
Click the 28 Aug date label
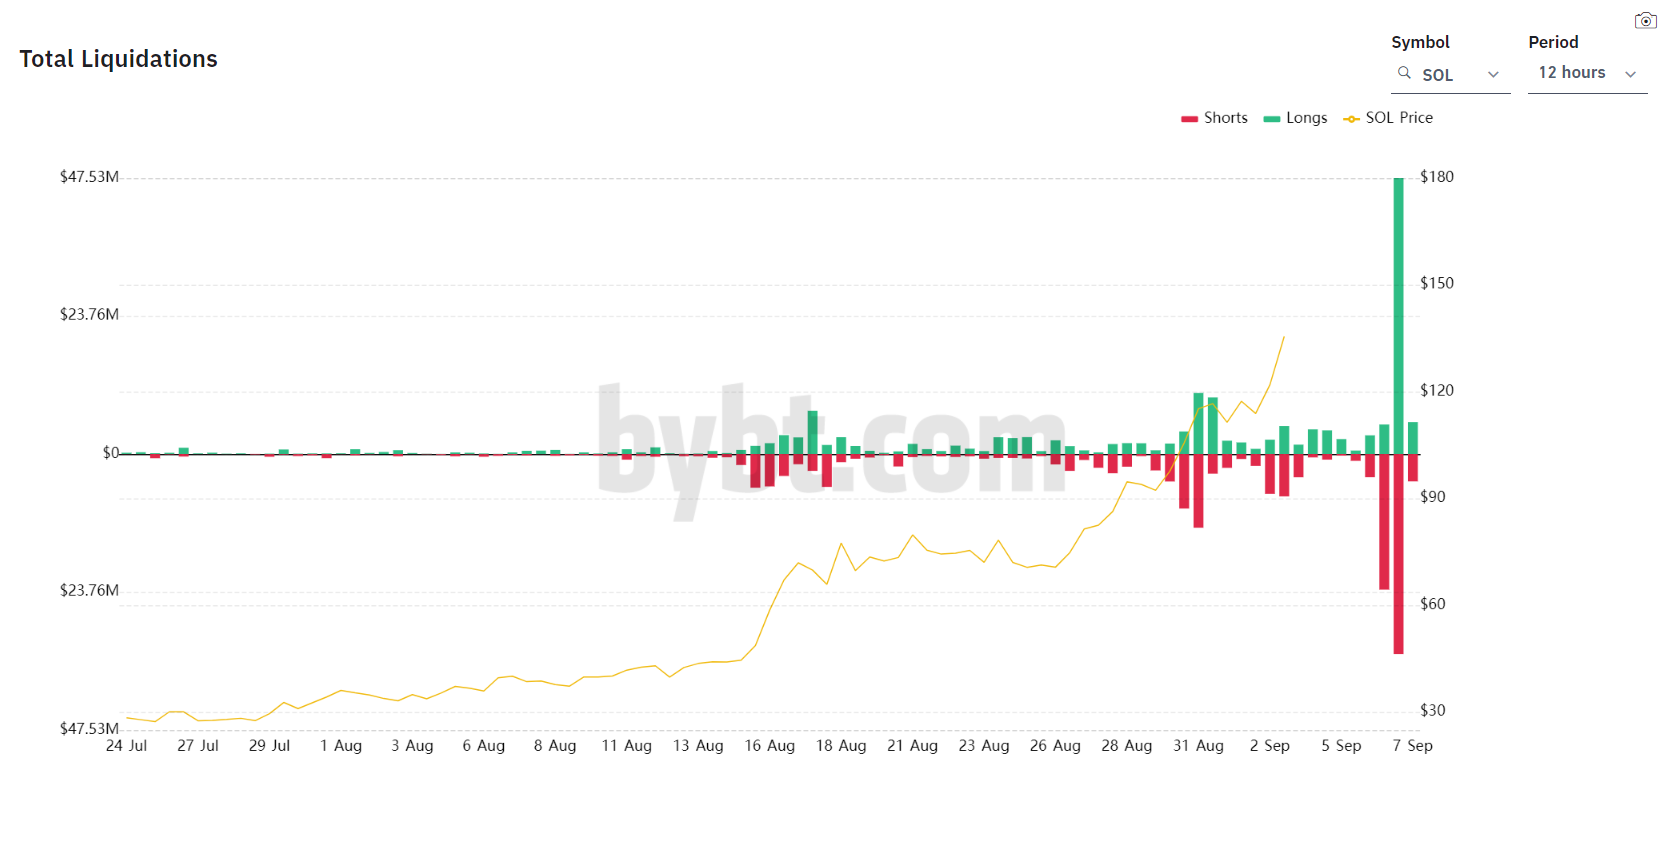1127,746
